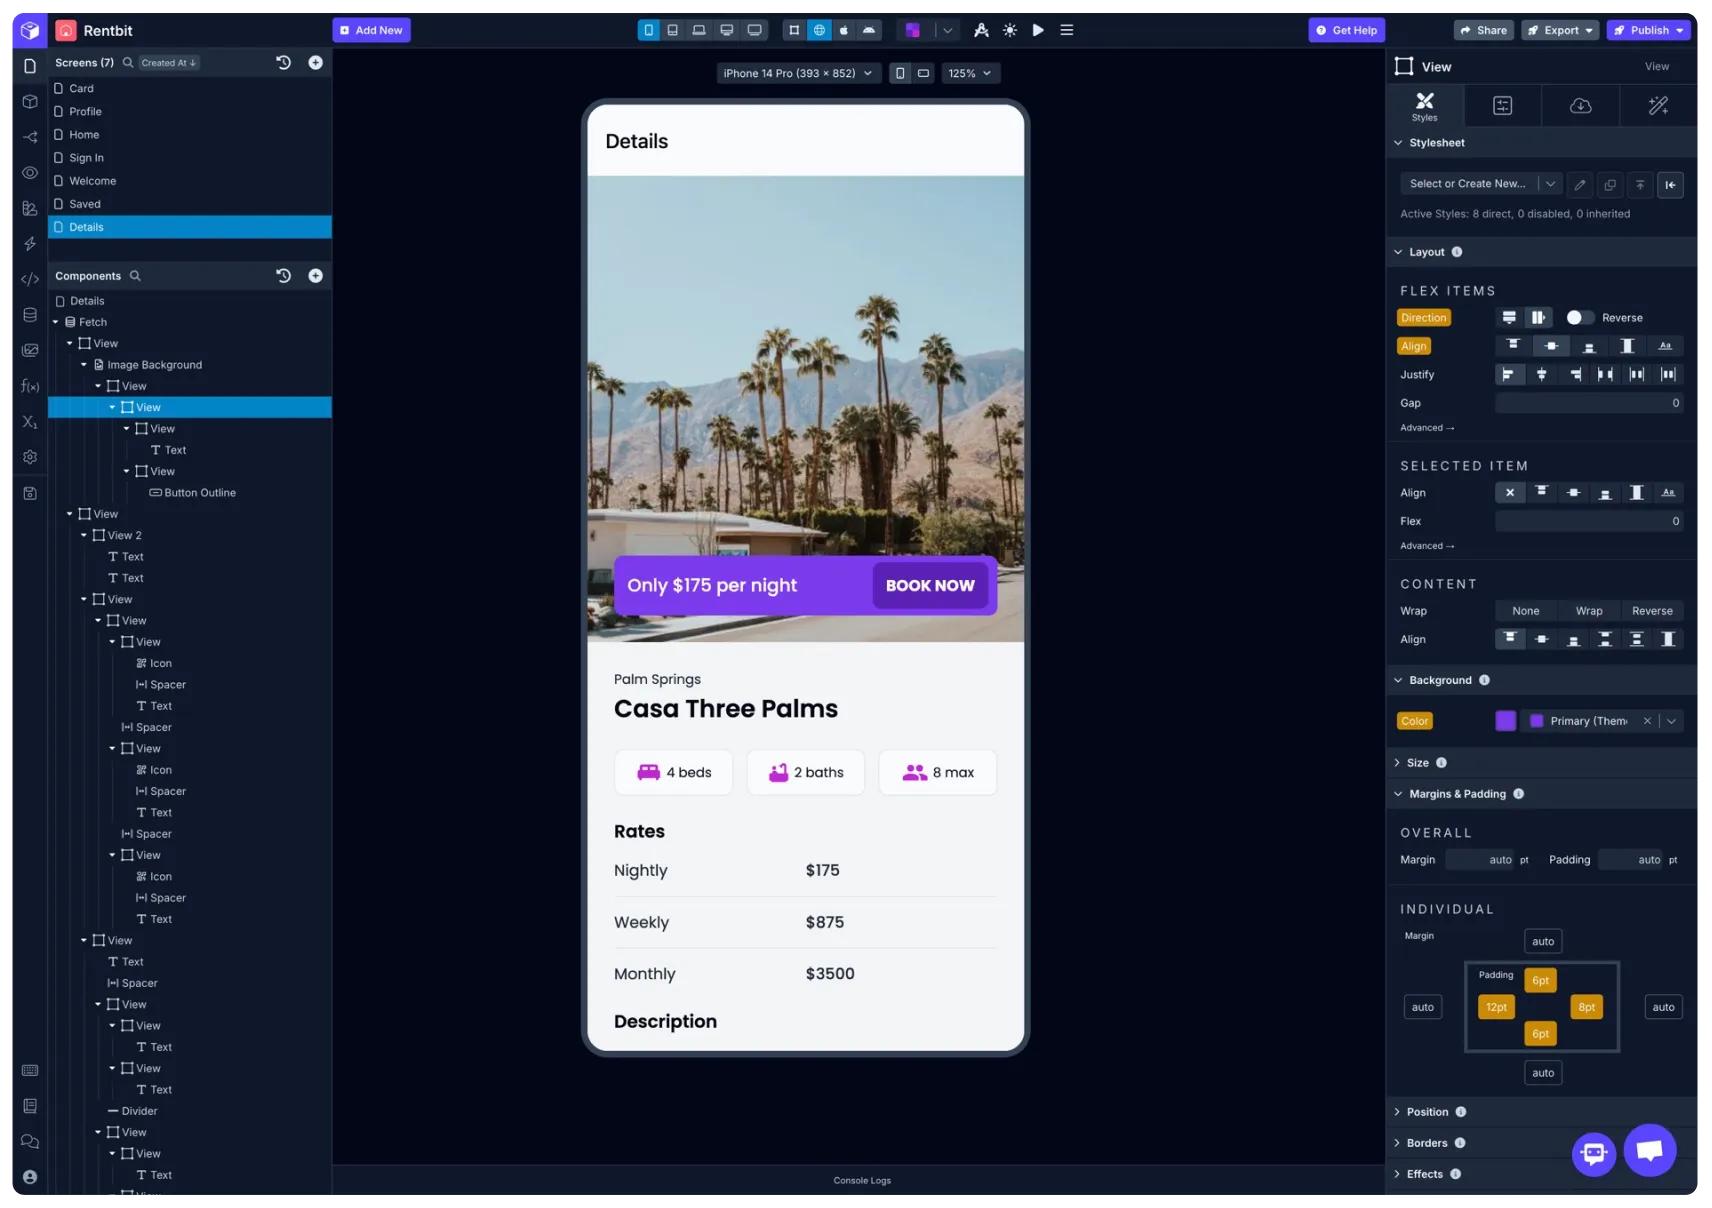The image size is (1712, 1208).
Task: Open the code editor icon in left sidebar
Action: 30,279
